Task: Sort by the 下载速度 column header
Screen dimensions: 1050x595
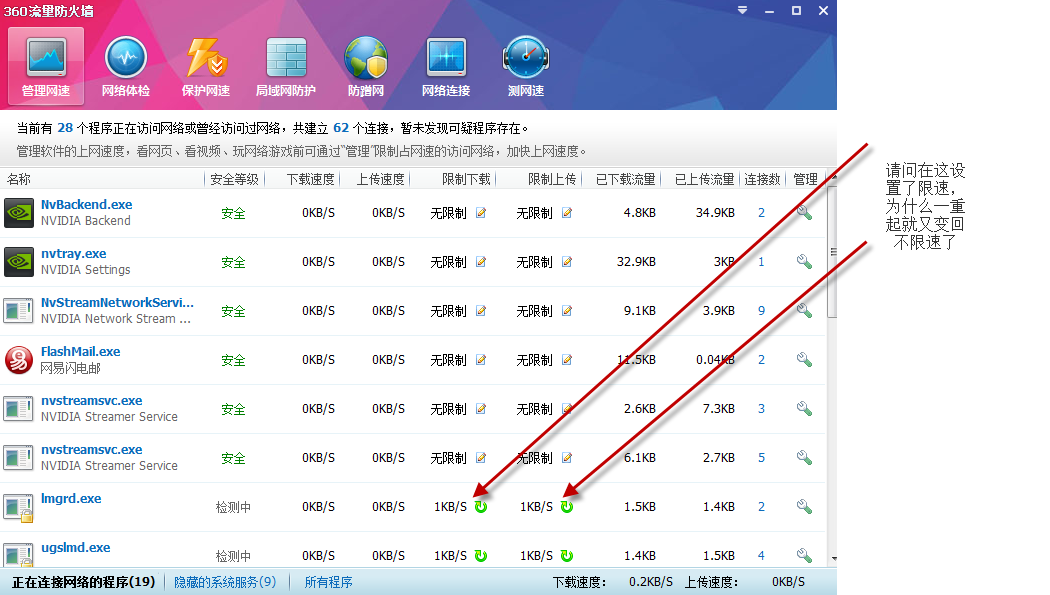Action: pos(311,179)
